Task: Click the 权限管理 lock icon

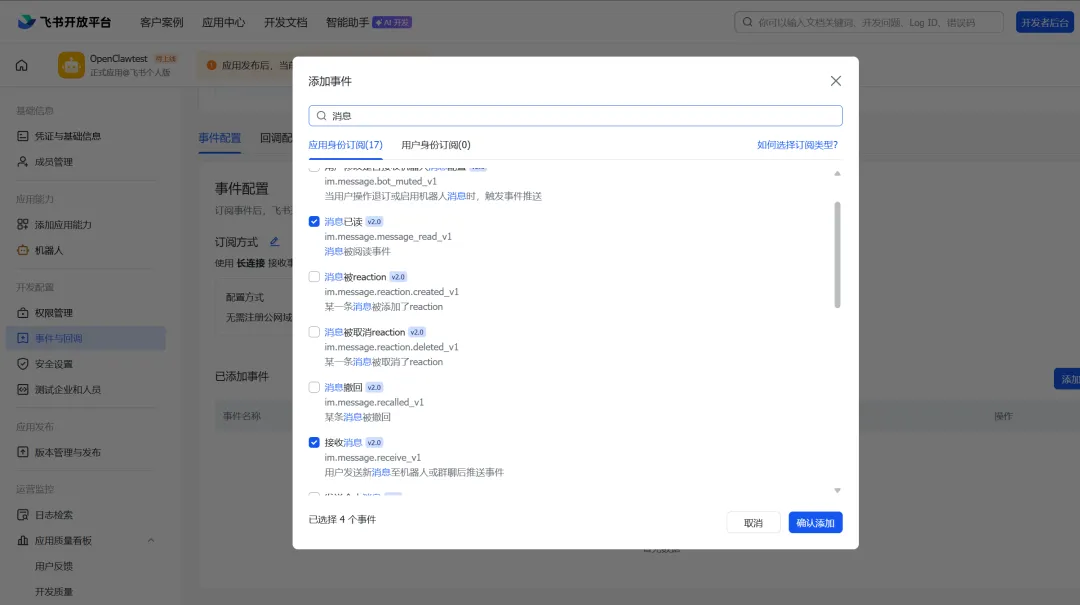Action: (23, 313)
